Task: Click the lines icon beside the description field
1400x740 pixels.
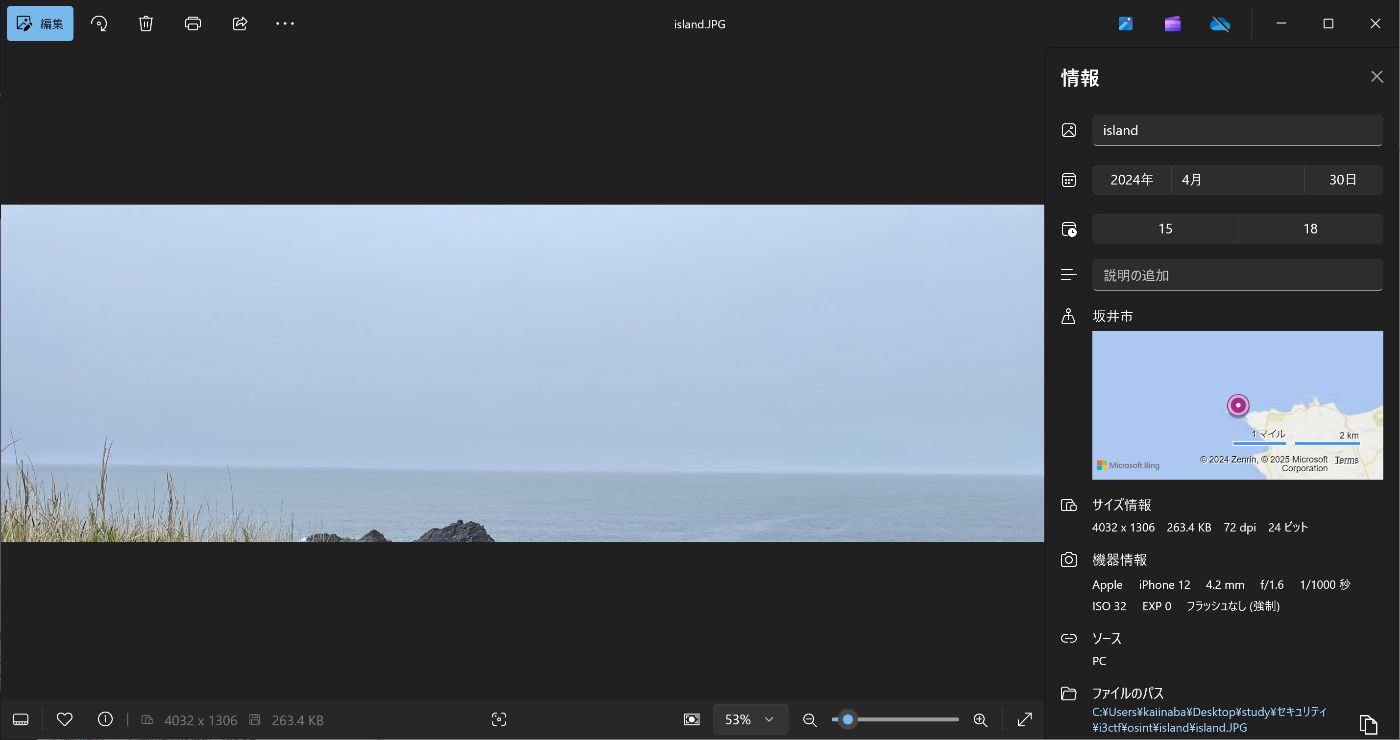Action: coord(1069,275)
